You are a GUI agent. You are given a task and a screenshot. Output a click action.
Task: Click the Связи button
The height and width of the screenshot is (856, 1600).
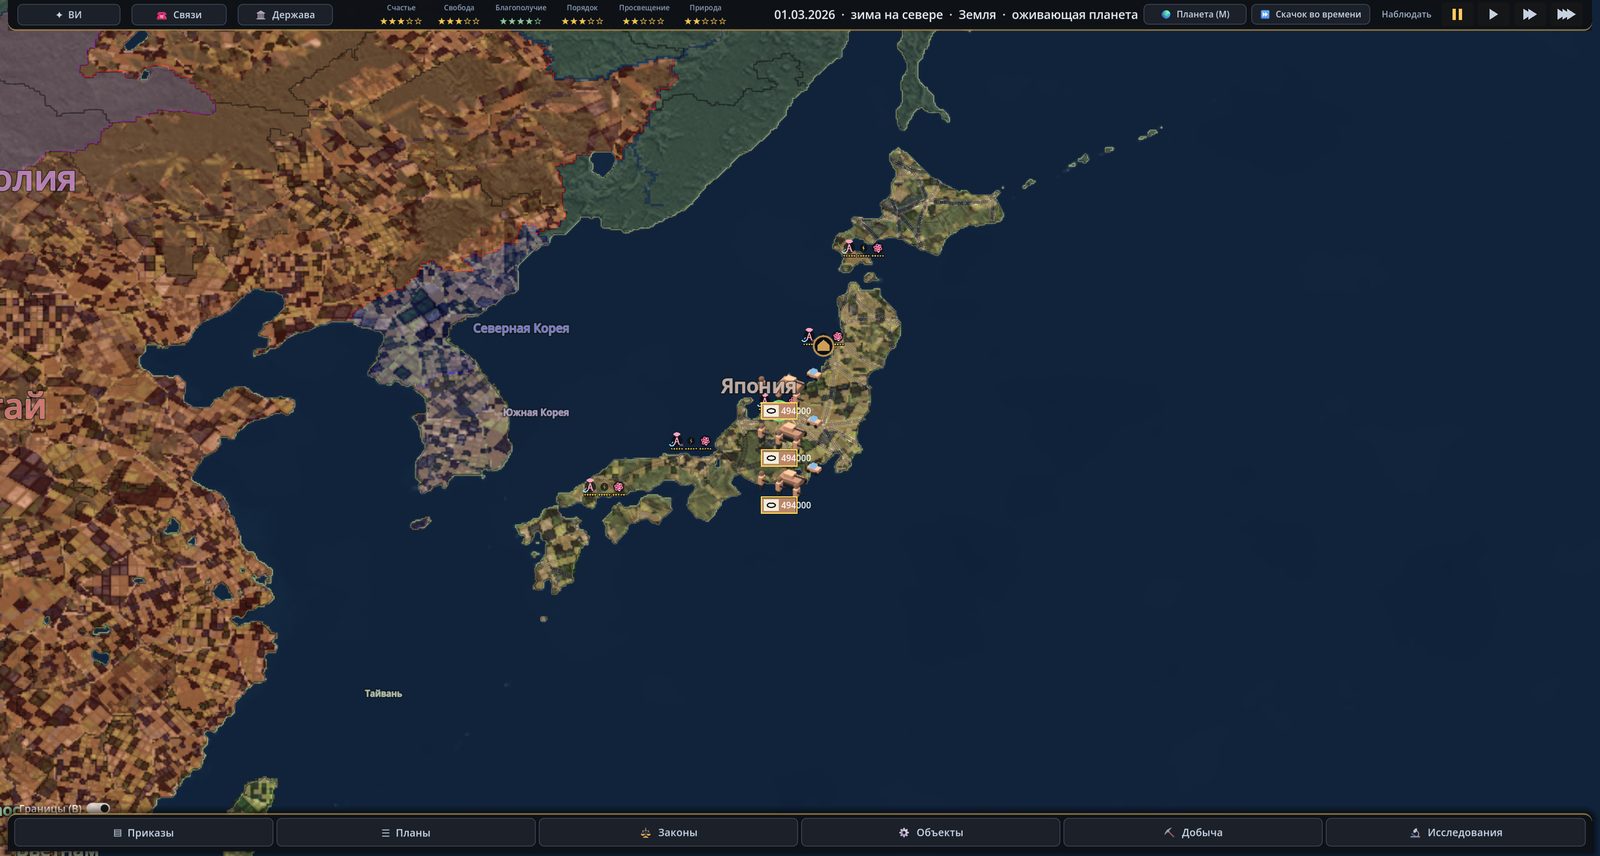(x=179, y=15)
